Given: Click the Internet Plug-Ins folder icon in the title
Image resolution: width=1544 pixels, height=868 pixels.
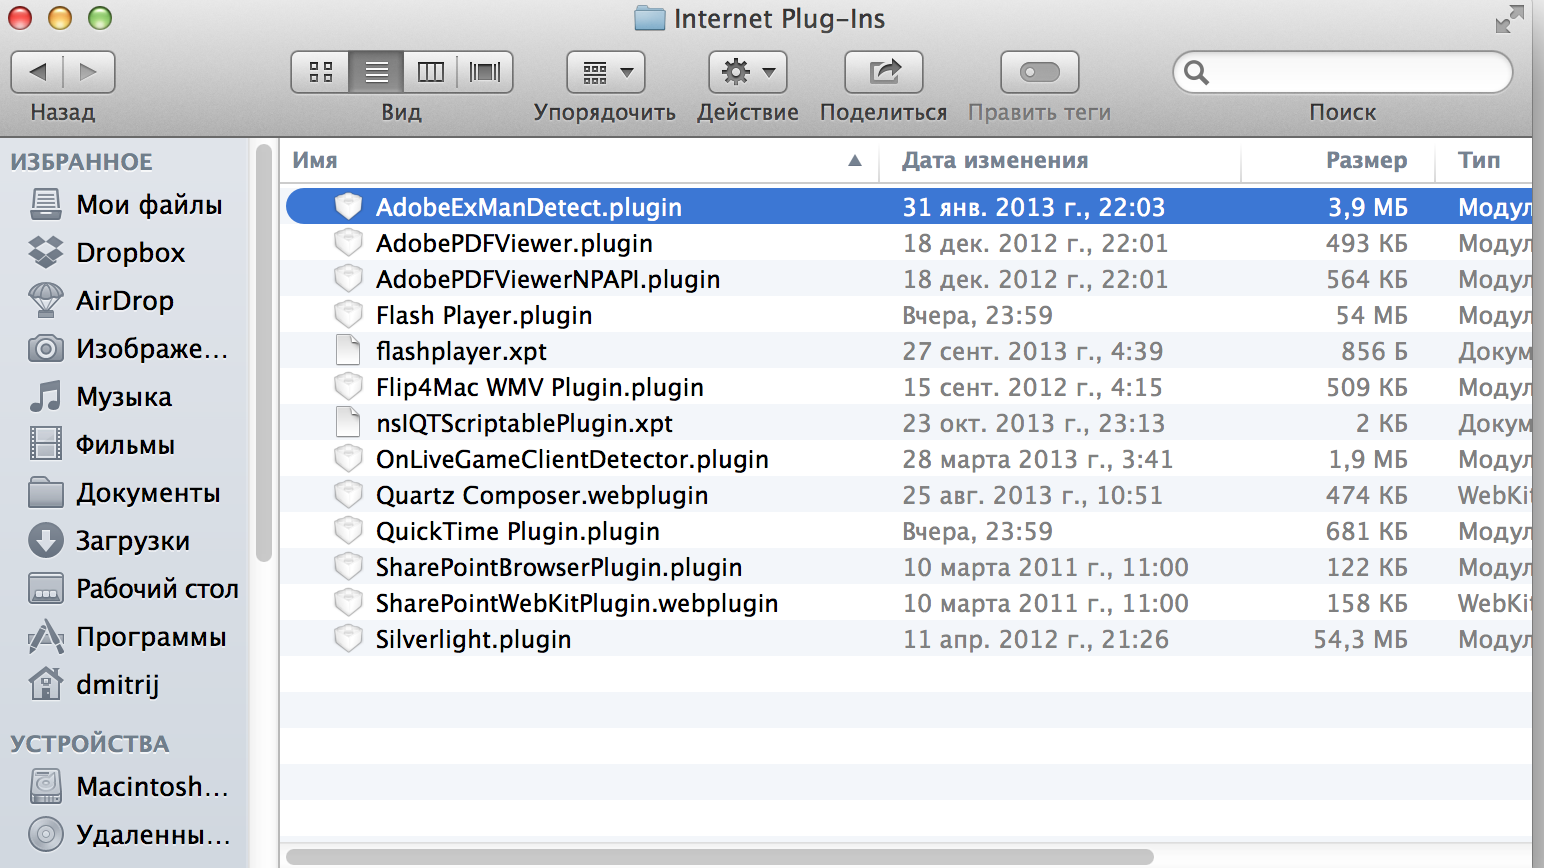Looking at the screenshot, I should pos(650,19).
